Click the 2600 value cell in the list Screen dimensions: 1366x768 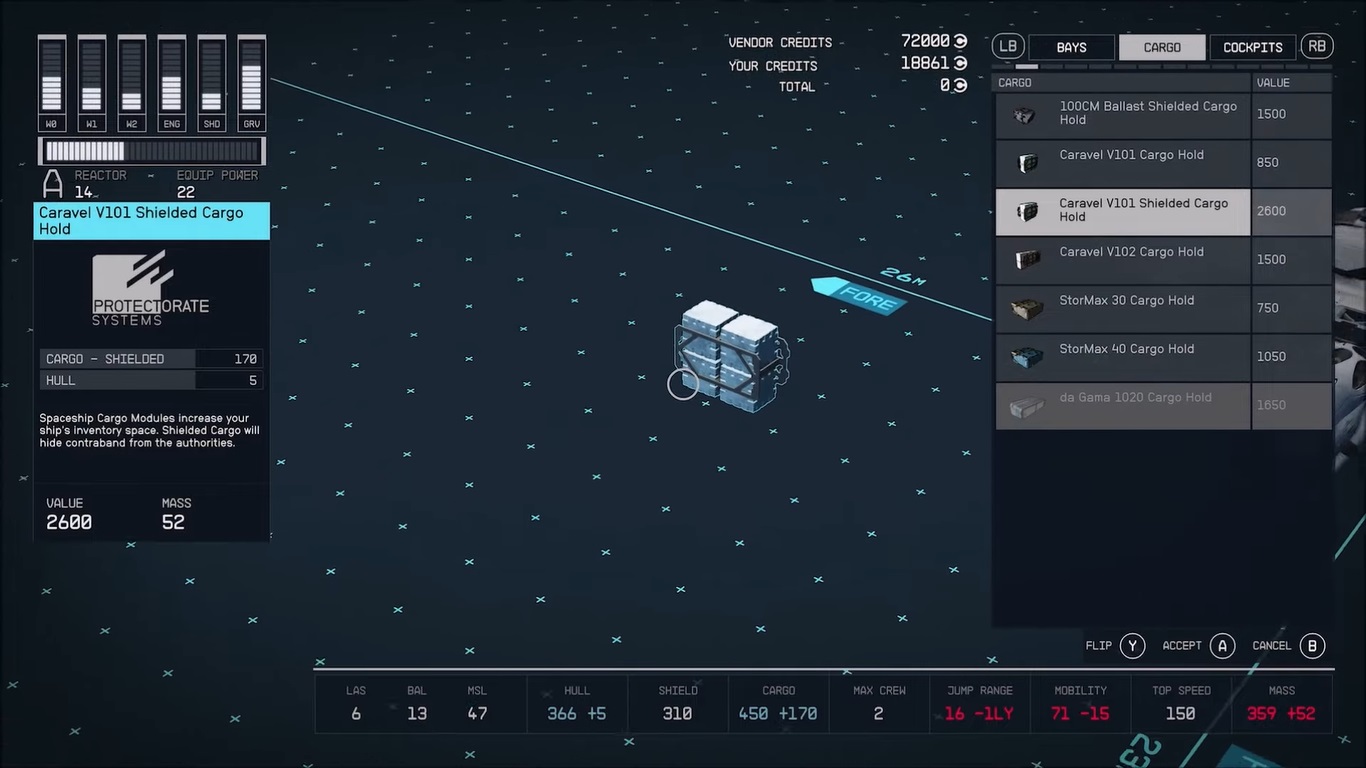click(1291, 212)
